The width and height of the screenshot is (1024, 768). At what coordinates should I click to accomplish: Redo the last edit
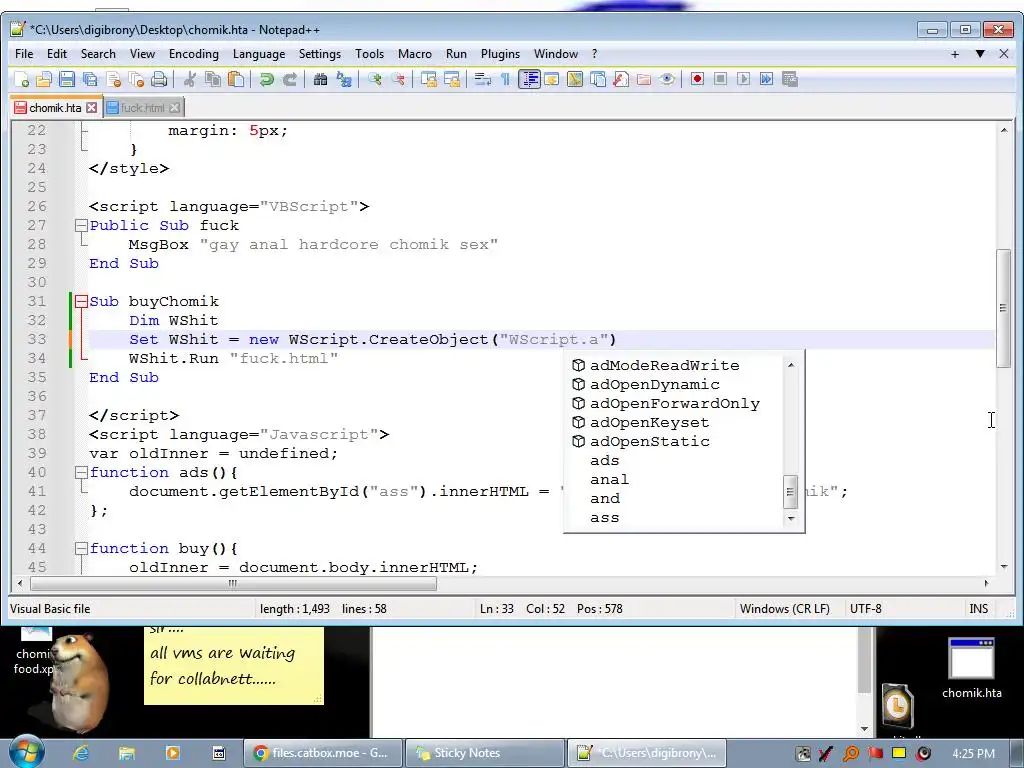coord(289,80)
